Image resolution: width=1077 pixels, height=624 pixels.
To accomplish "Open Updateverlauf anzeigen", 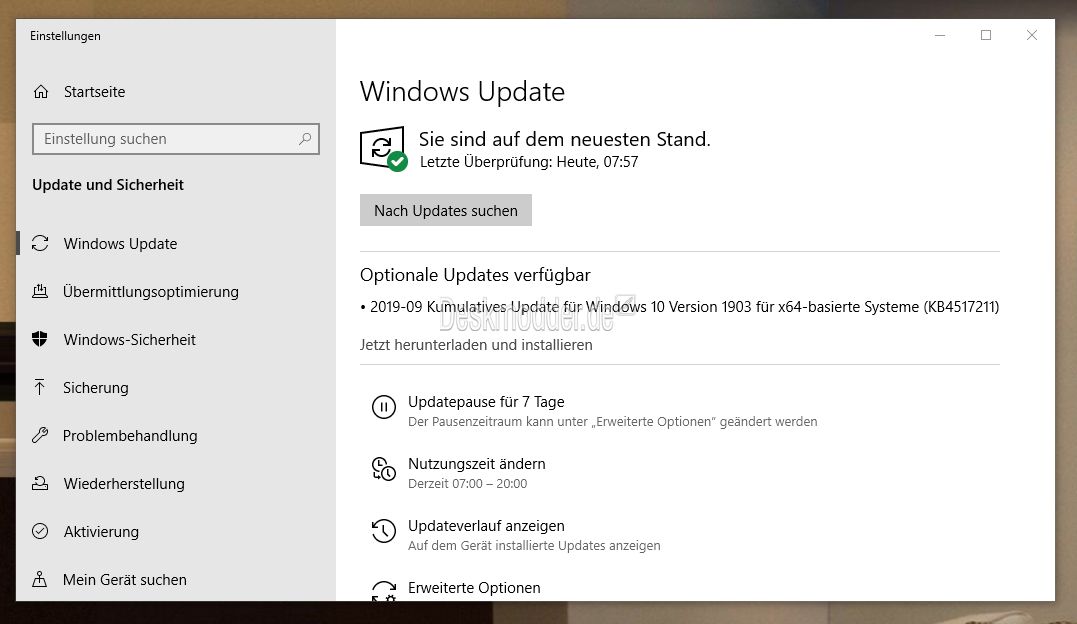I will 486,526.
